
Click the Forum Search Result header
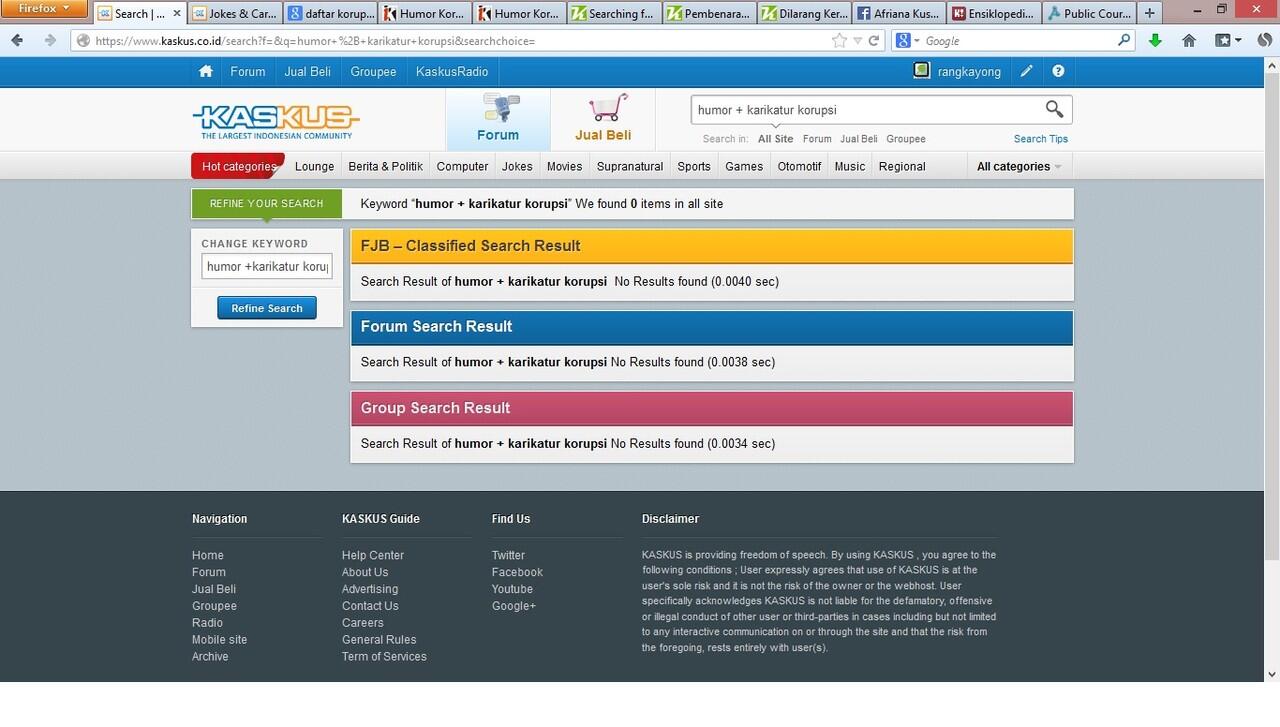click(712, 327)
